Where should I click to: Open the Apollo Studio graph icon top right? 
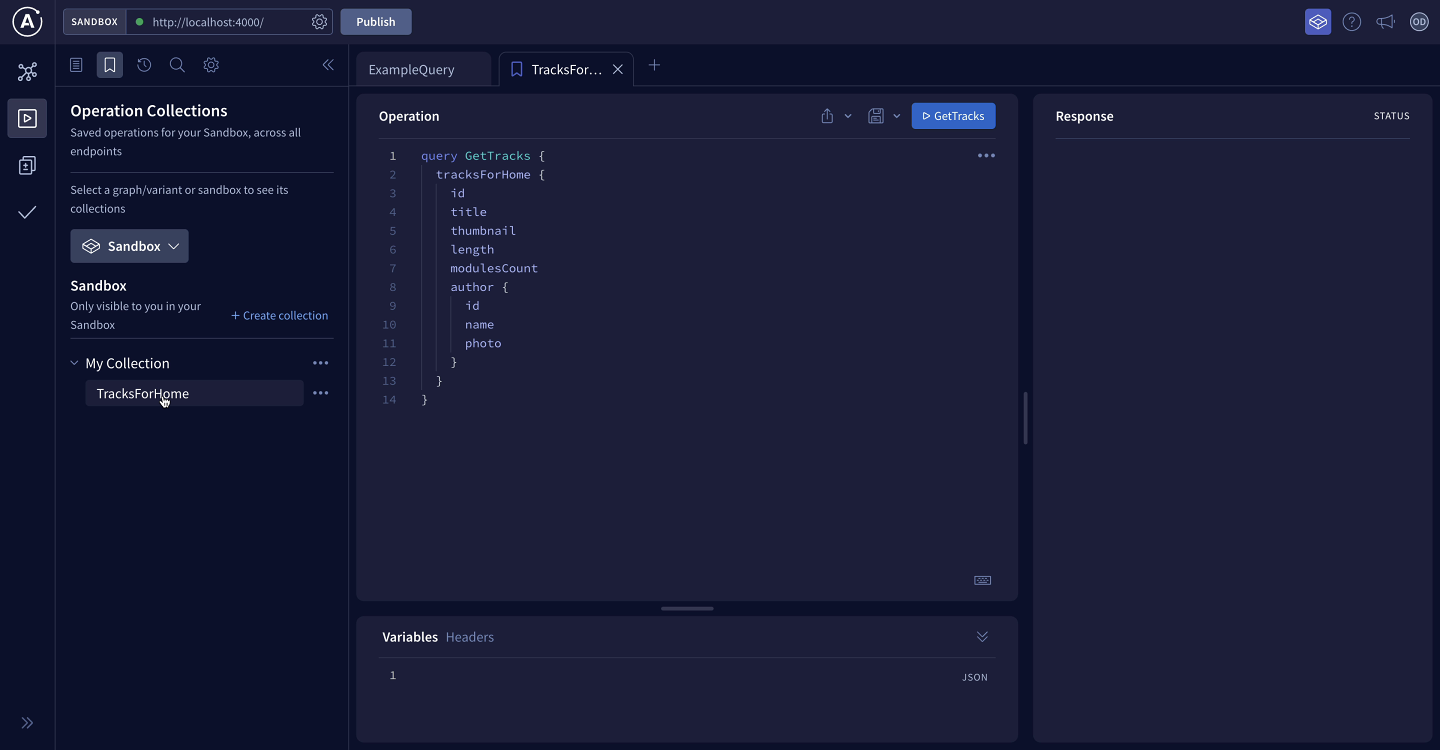pyautogui.click(x=1318, y=22)
